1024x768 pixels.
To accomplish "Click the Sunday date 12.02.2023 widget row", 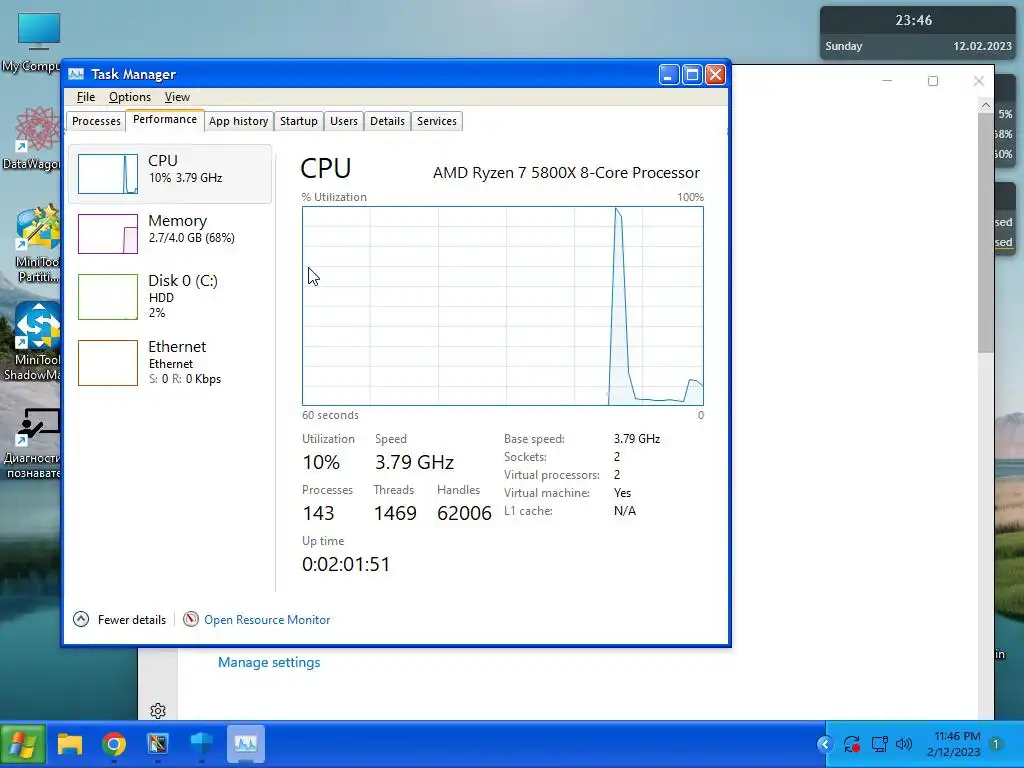I will [918, 46].
